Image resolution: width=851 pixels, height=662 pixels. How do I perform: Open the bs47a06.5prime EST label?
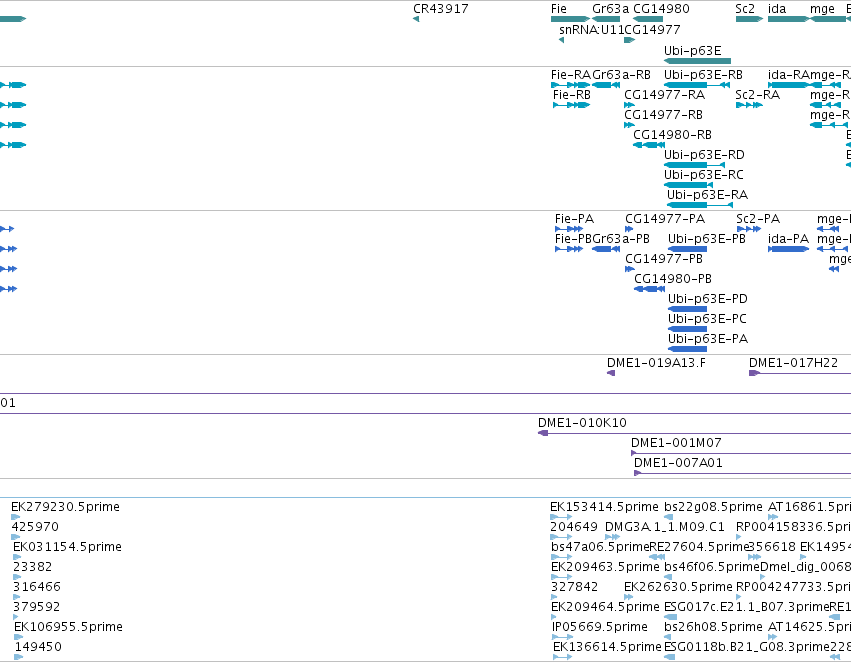600,547
